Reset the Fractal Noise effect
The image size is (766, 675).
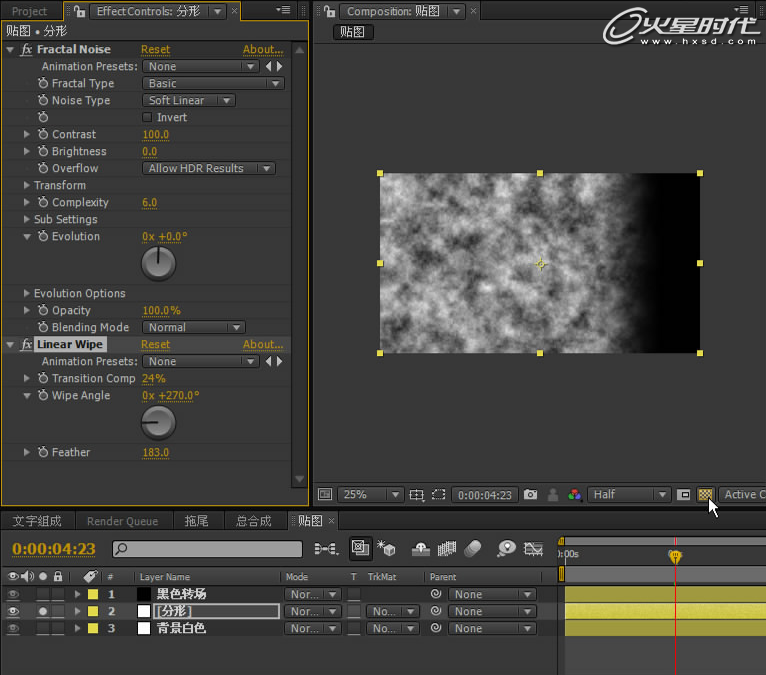[155, 50]
